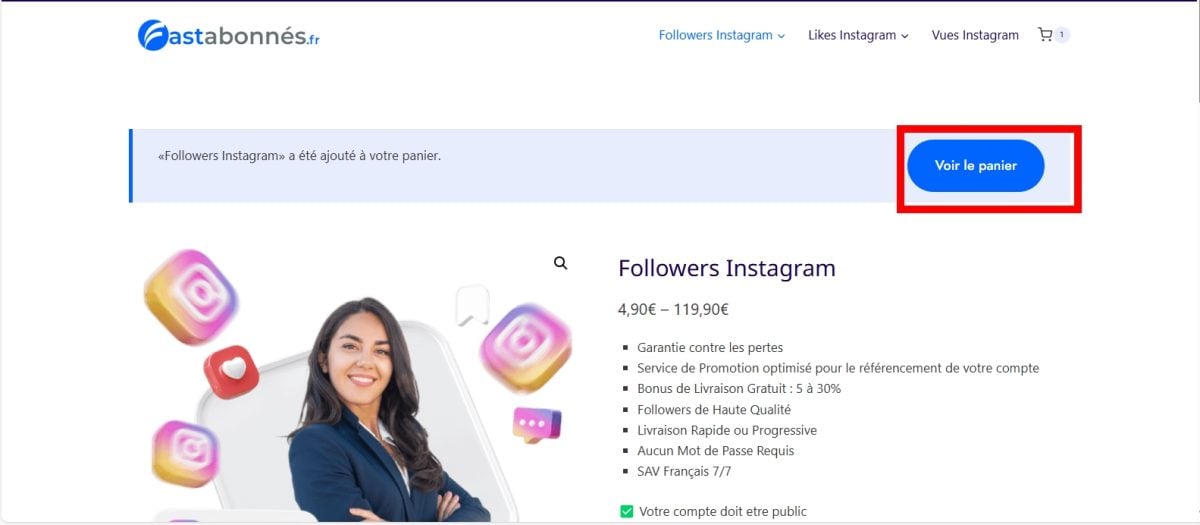This screenshot has width=1200, height=525.
Task: Click the purple chat bubble icon in image
Action: [x=537, y=424]
